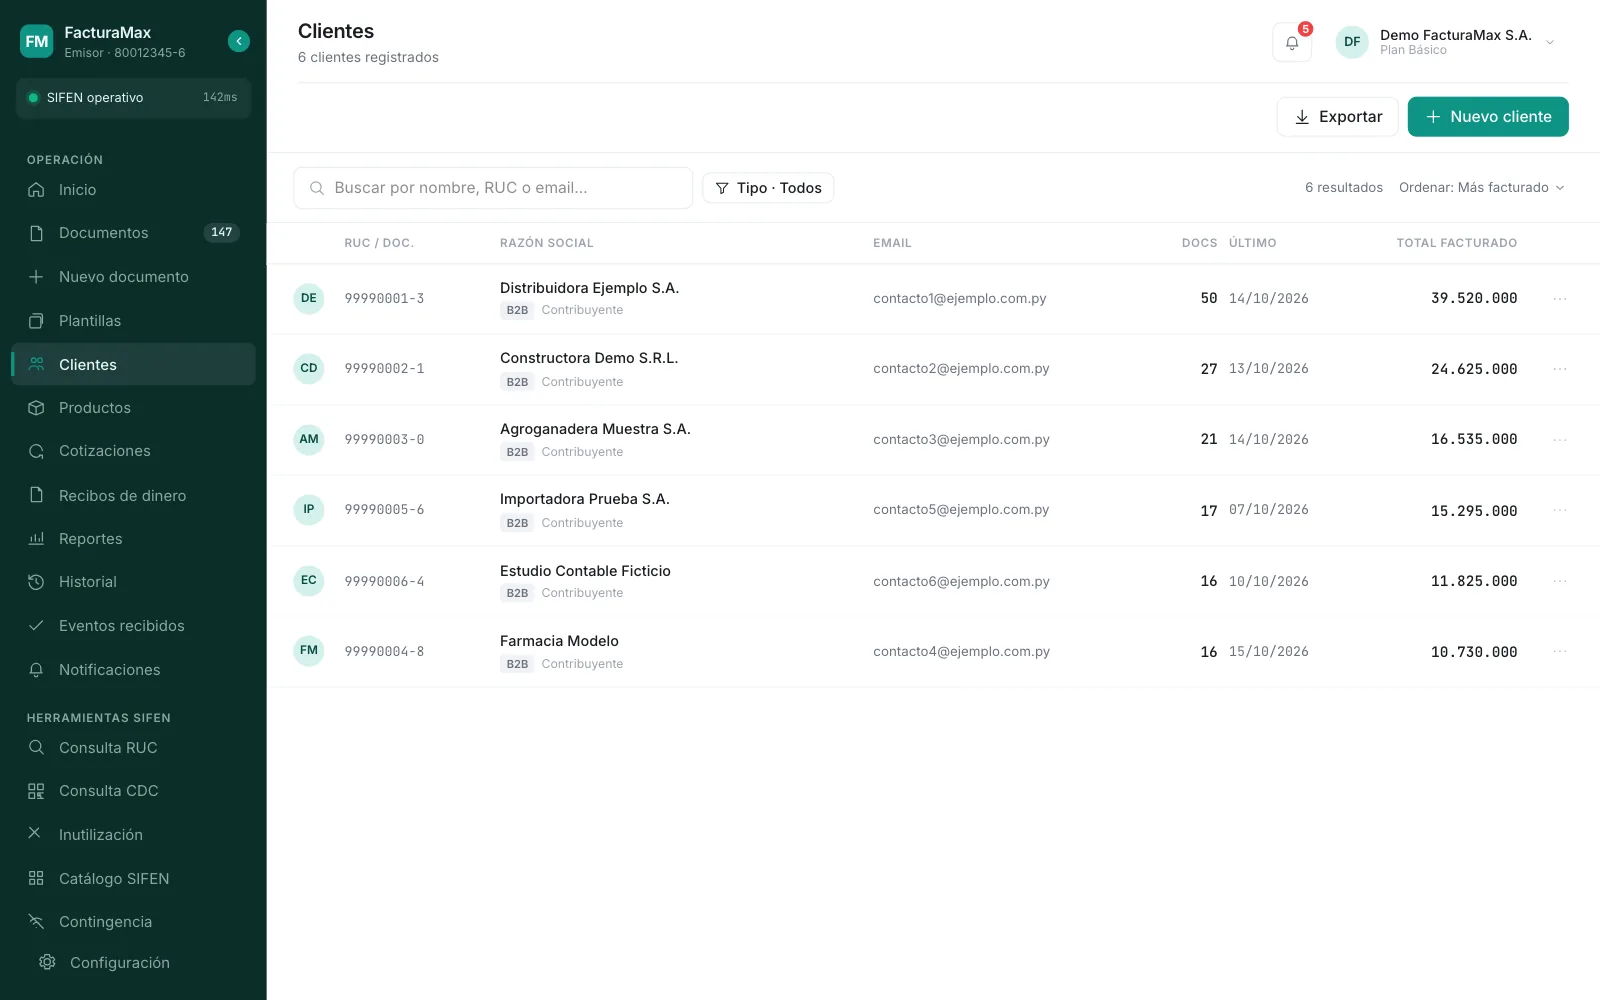This screenshot has width=1600, height=1000.
Task: Open the Tipo · Todos filter dropdown
Action: click(768, 188)
